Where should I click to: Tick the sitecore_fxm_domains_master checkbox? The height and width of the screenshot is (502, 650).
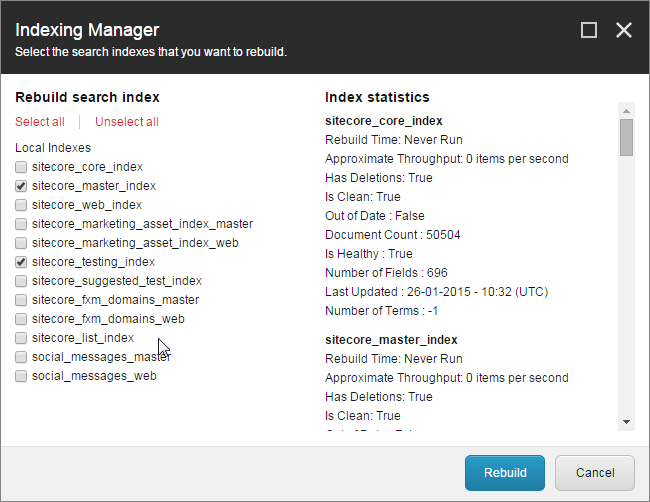[x=21, y=300]
